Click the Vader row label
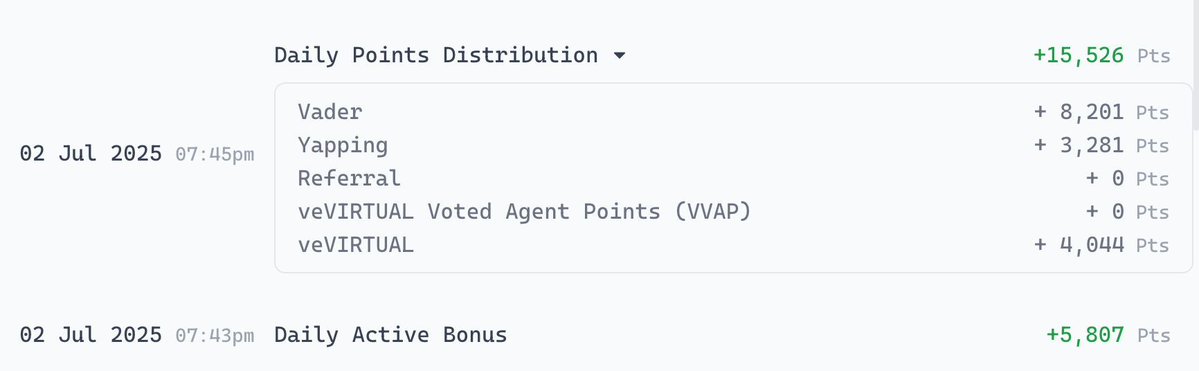Viewport: 1199px width, 371px height. pos(330,112)
